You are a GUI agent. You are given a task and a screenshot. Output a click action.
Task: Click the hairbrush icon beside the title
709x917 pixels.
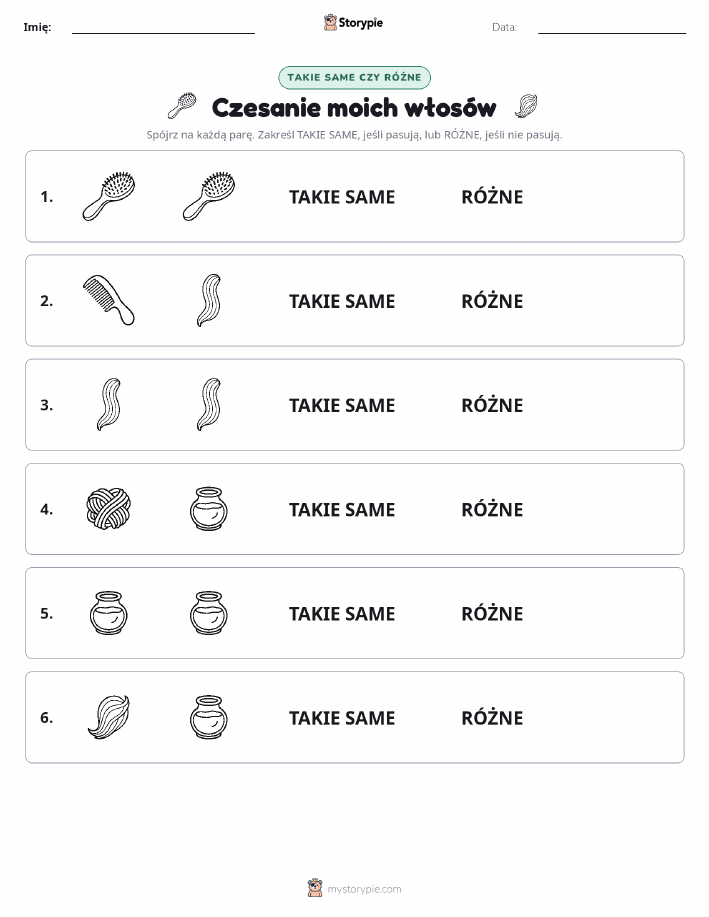tap(182, 106)
